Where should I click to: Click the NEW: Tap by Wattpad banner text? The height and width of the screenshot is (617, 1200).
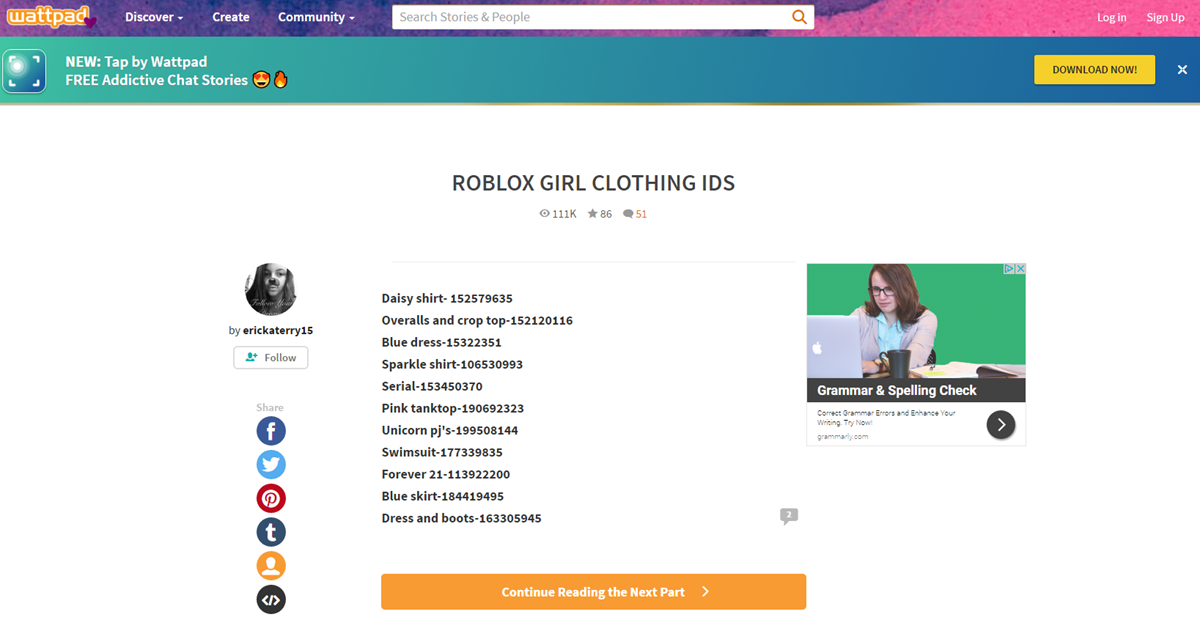pyautogui.click(x=136, y=62)
